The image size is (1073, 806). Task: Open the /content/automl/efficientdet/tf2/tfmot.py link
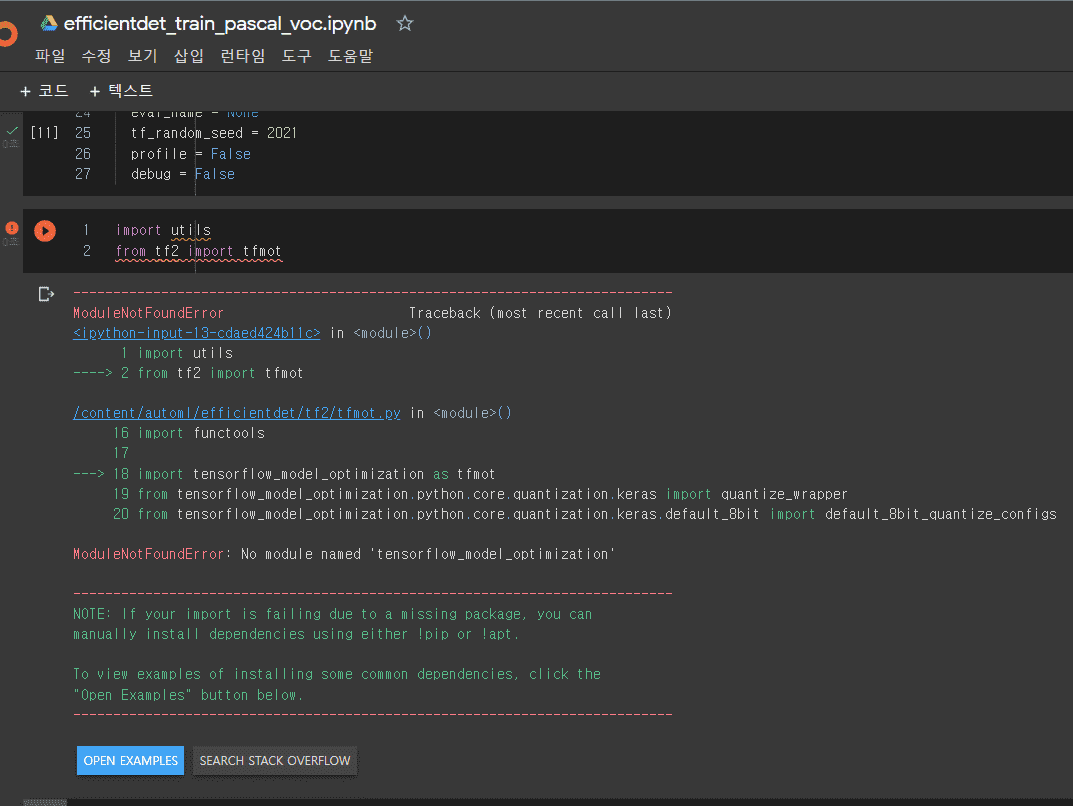[237, 413]
